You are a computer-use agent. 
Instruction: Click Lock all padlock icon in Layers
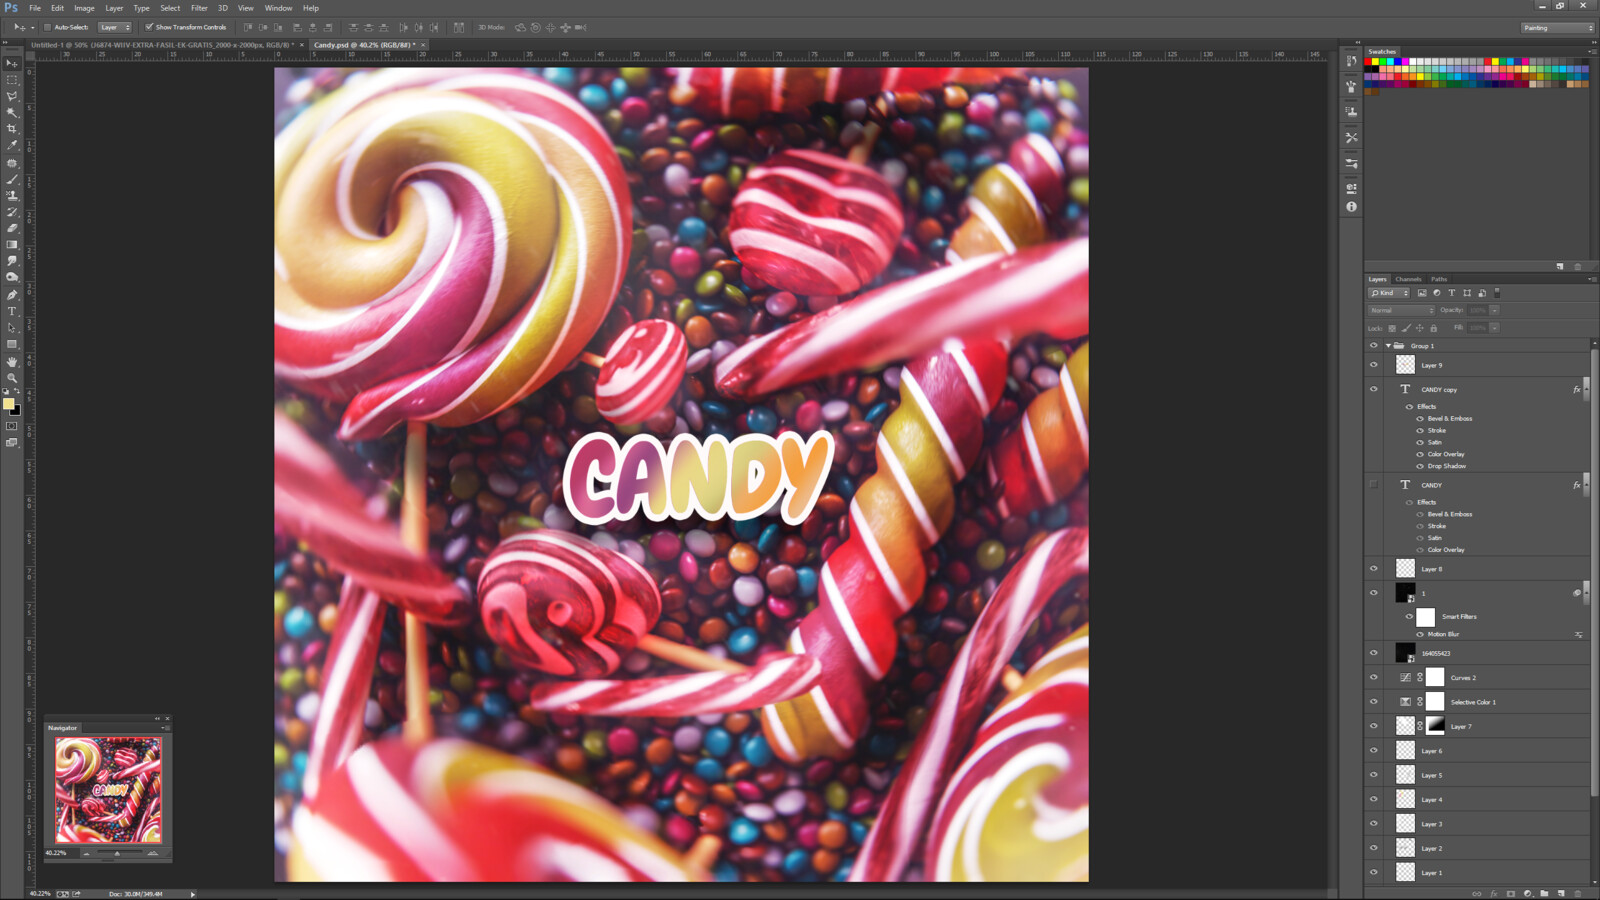click(1433, 328)
